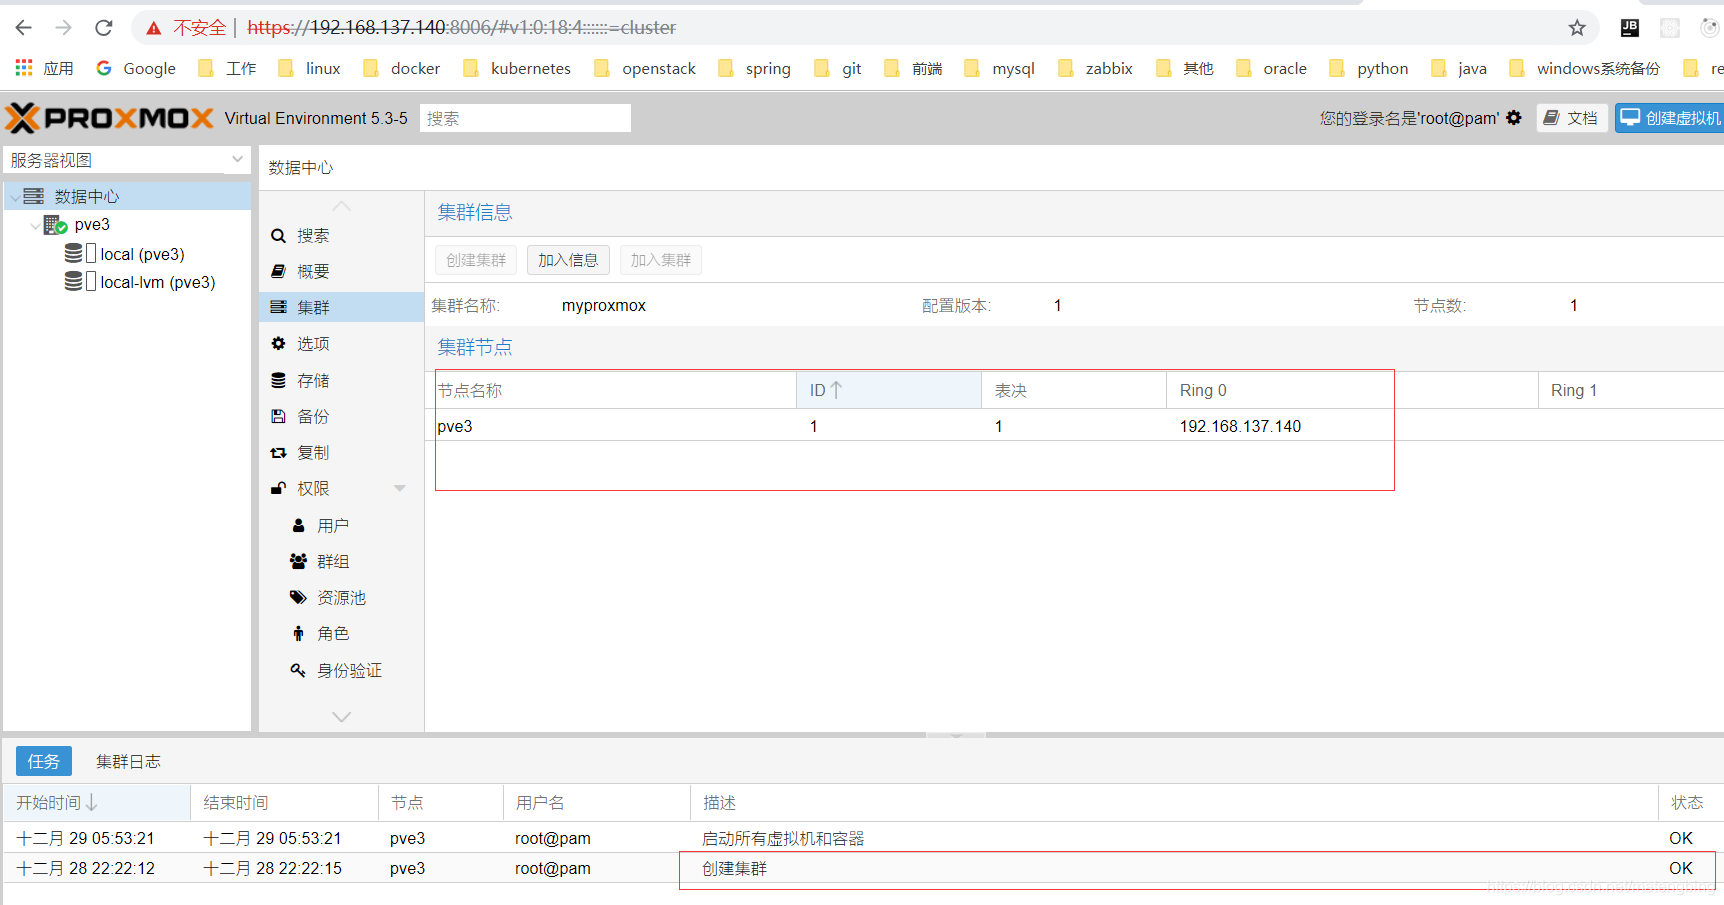This screenshot has height=905, width=1724.
Task: Open the python bookmark folder
Action: click(1369, 68)
